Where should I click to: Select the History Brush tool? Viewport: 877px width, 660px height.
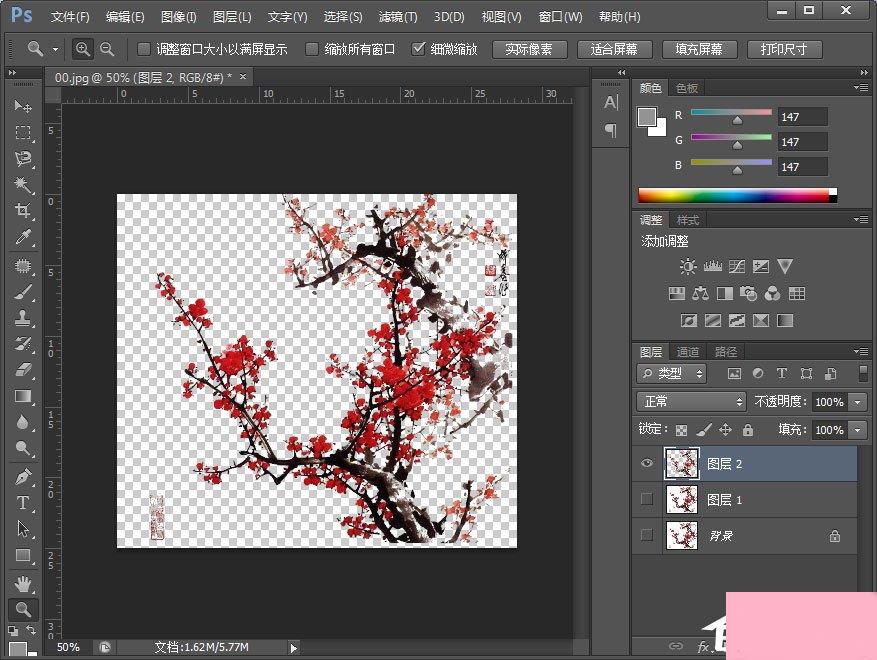coord(22,343)
